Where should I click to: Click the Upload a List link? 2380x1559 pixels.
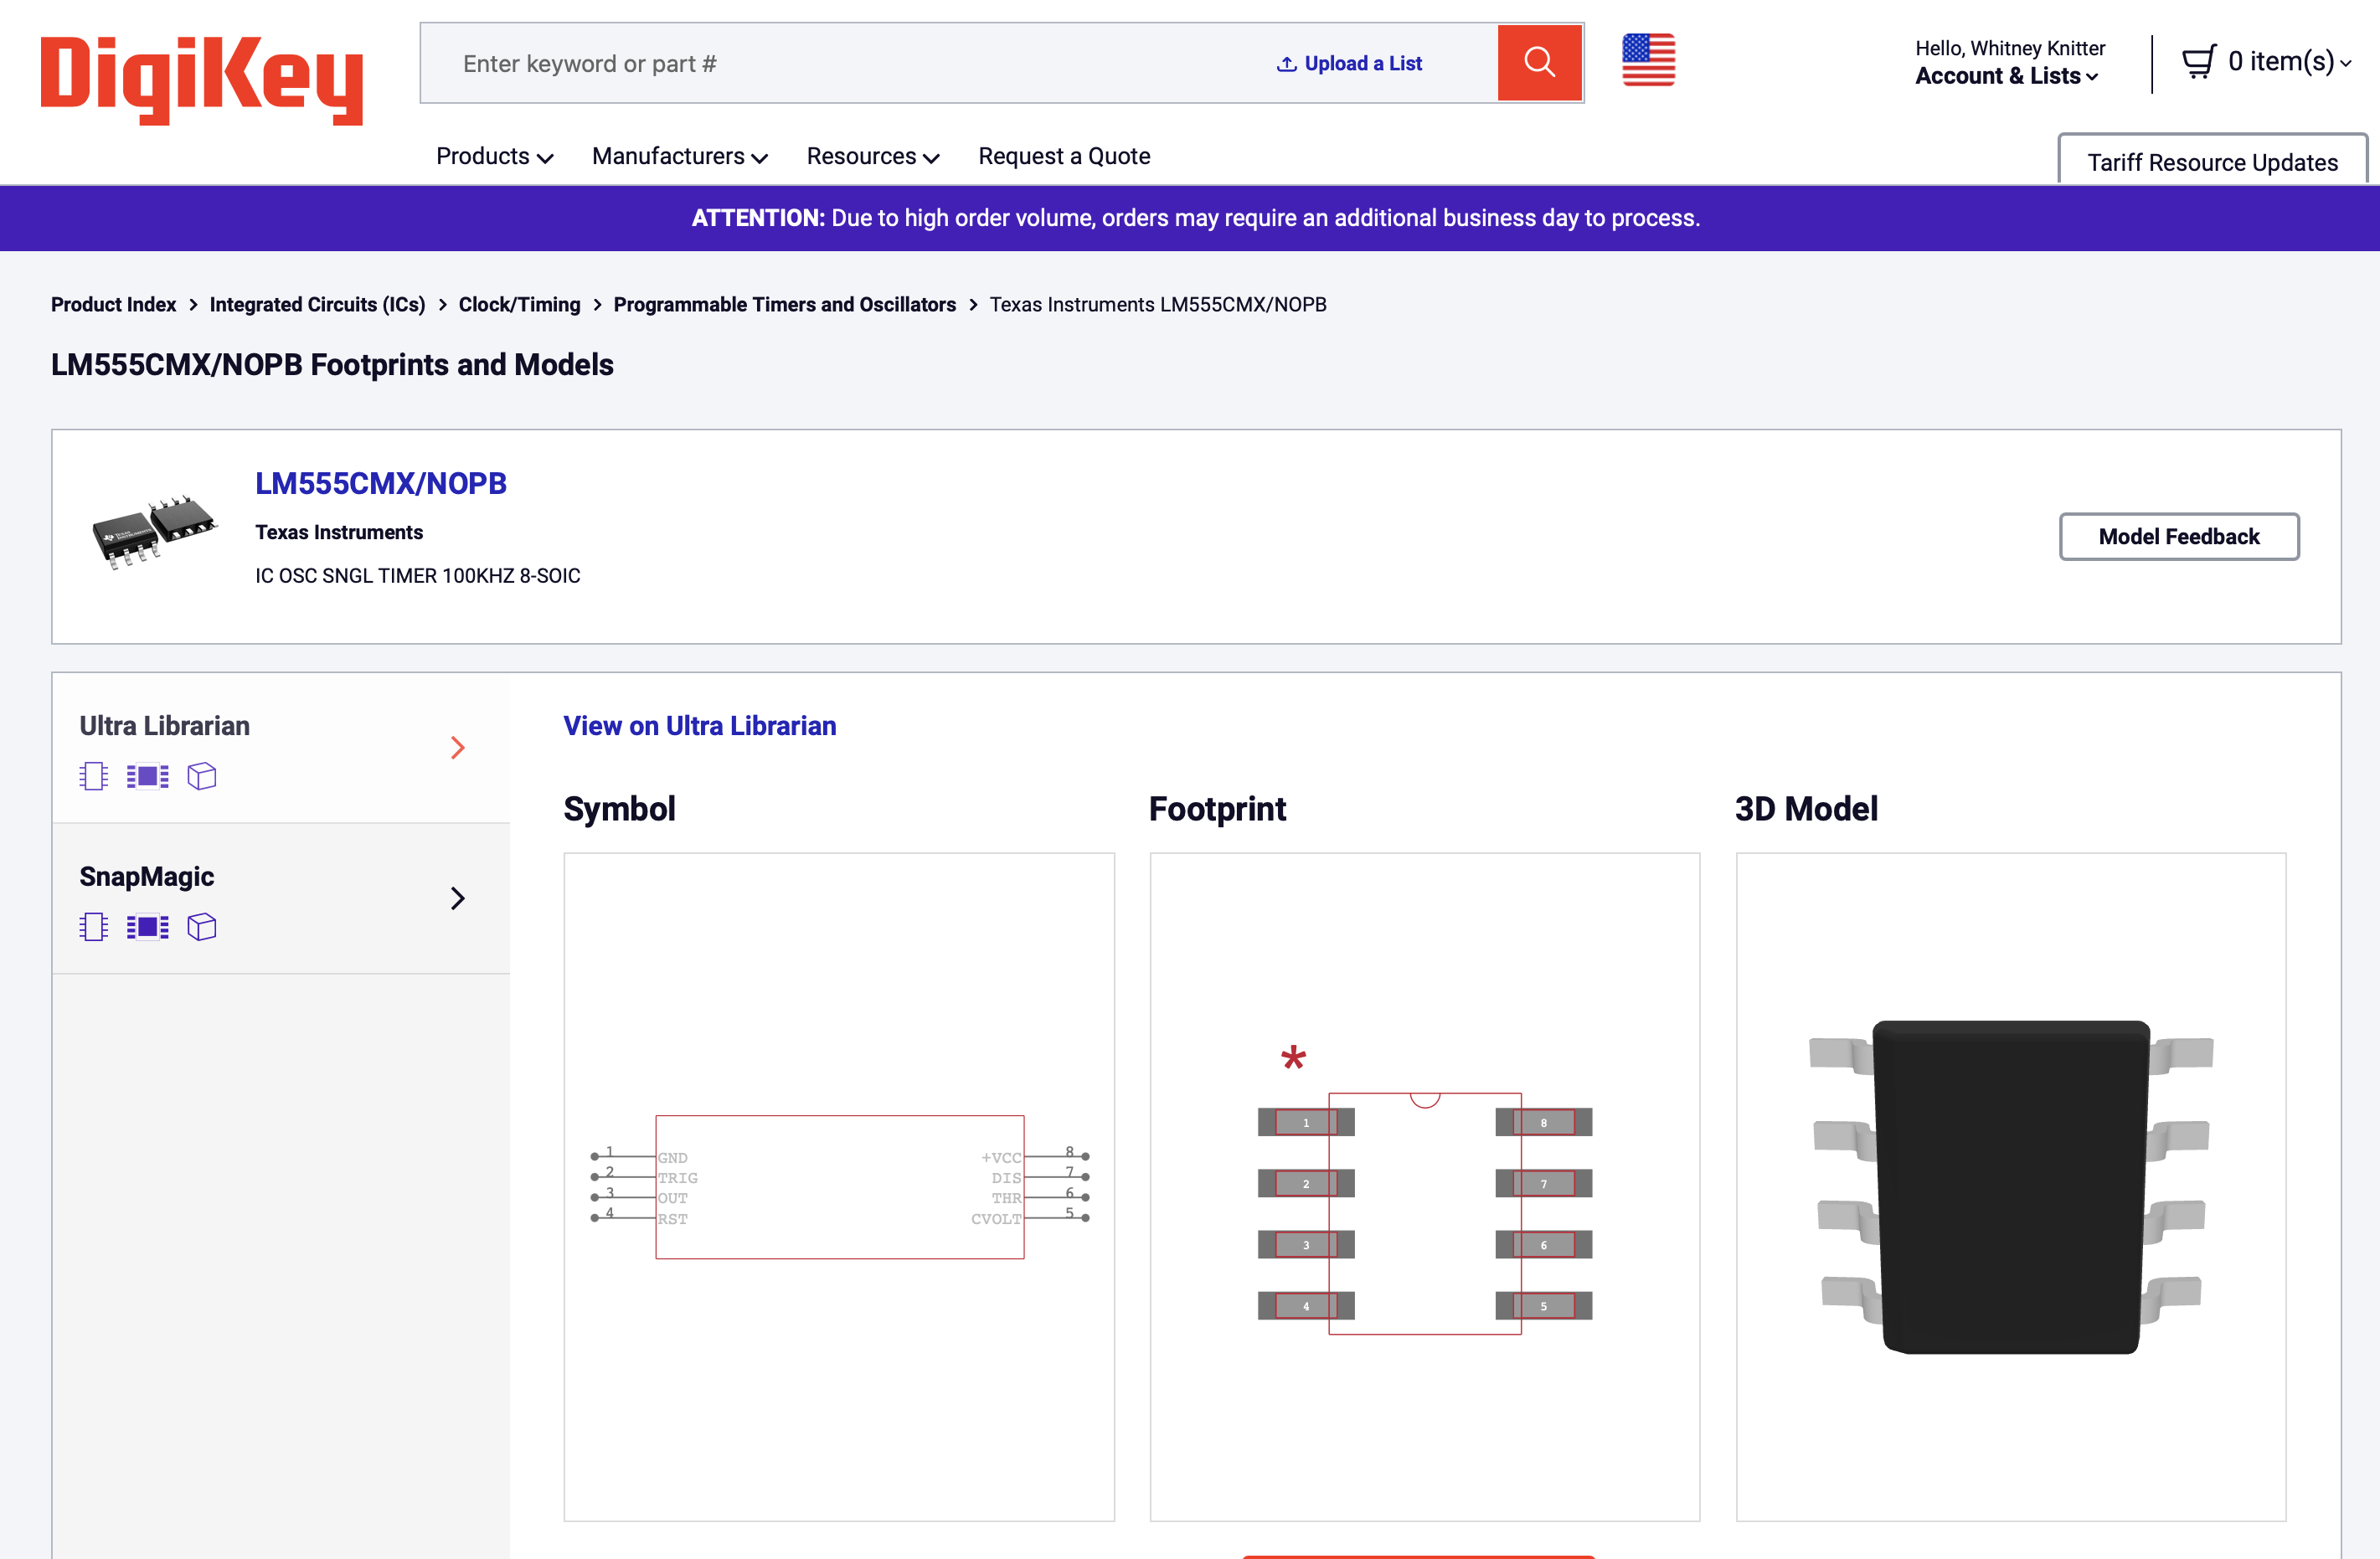click(1350, 63)
